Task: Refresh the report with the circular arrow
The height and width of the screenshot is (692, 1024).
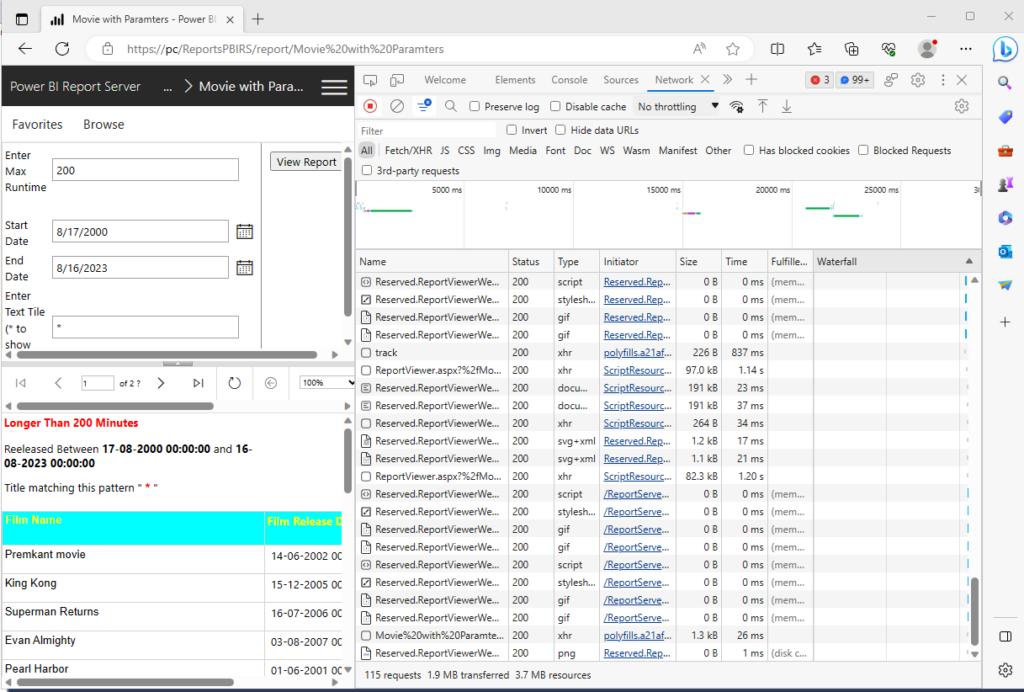Action: [234, 383]
